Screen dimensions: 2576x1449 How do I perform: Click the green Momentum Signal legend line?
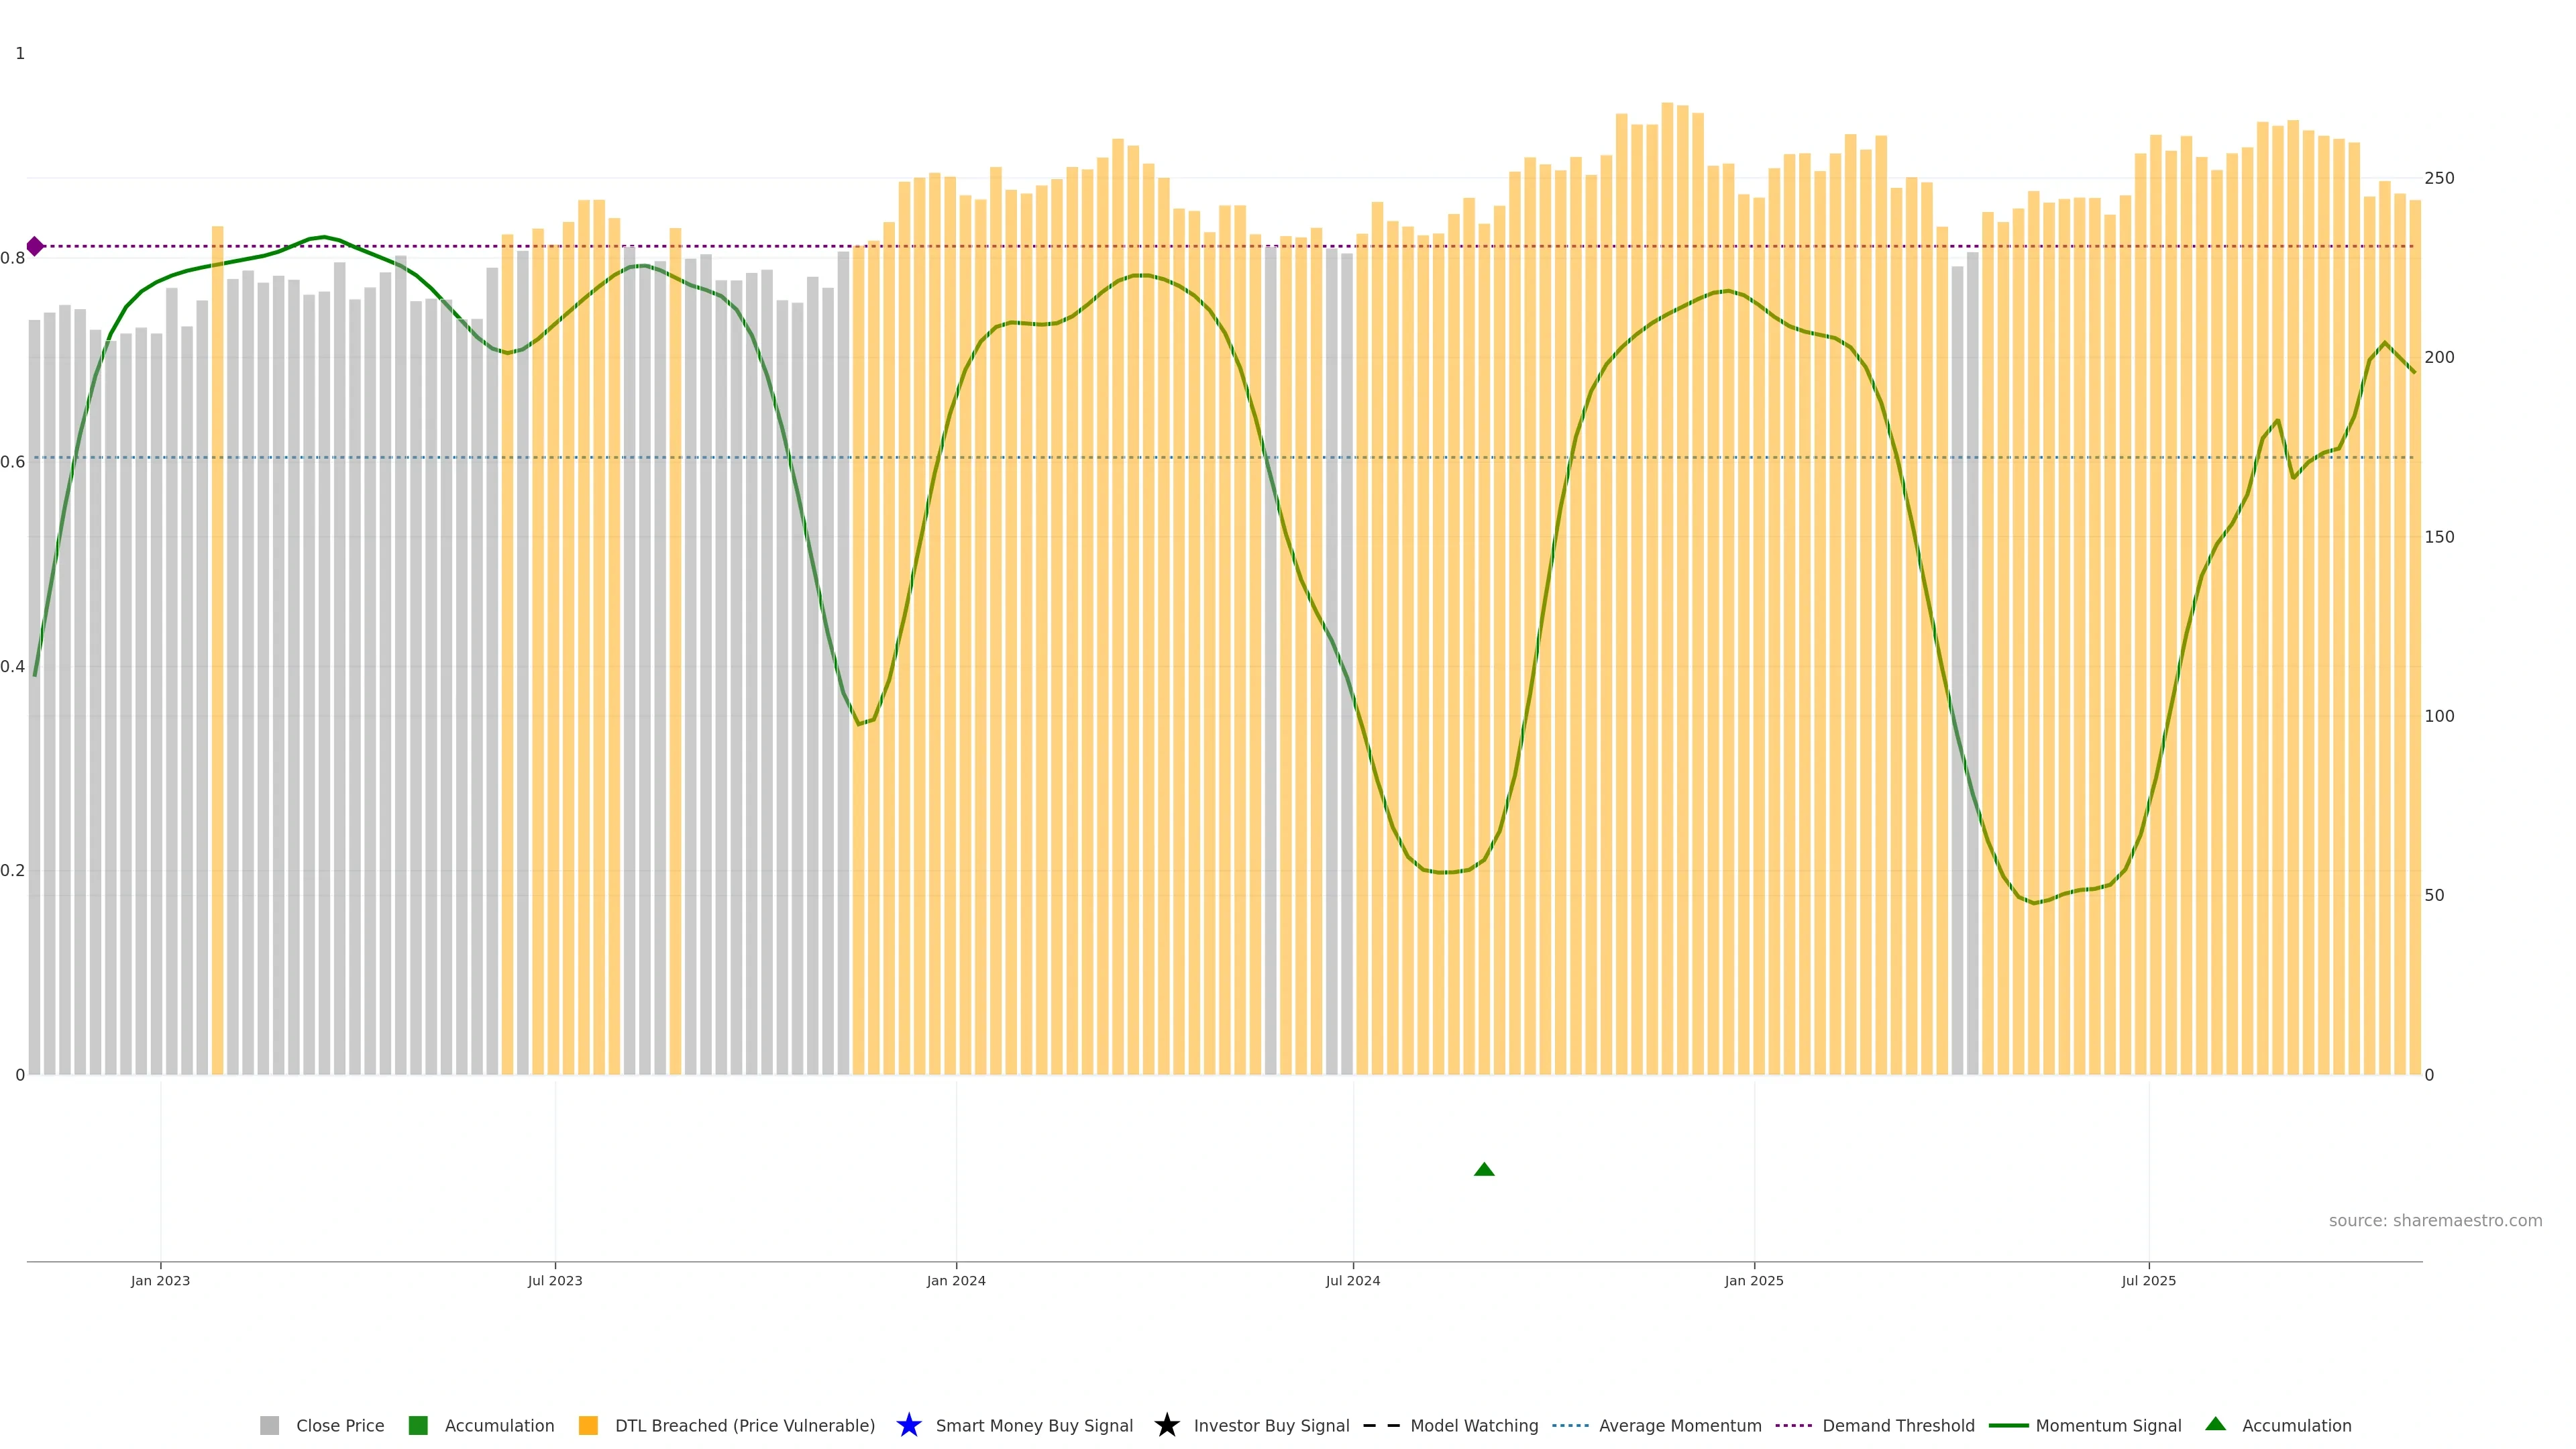point(2008,1425)
